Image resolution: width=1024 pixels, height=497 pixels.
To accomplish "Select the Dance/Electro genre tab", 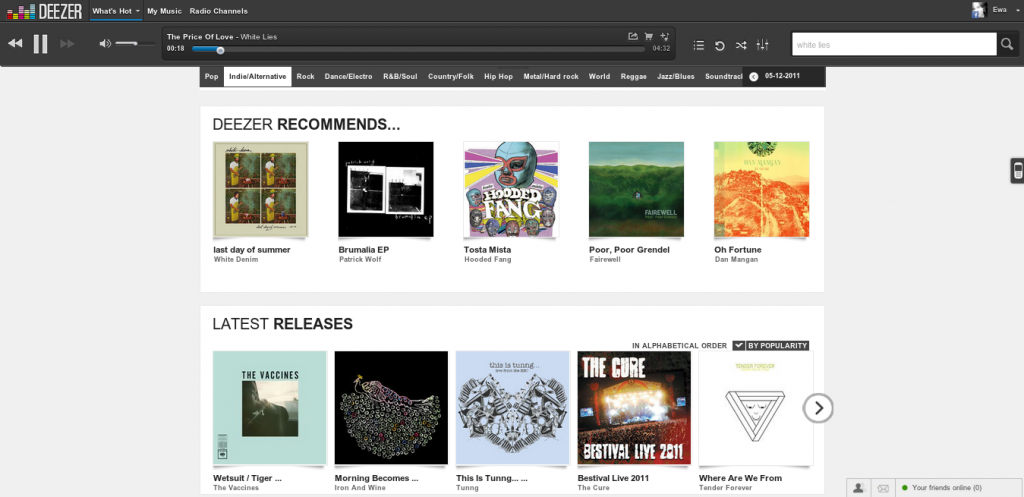I will coord(349,76).
